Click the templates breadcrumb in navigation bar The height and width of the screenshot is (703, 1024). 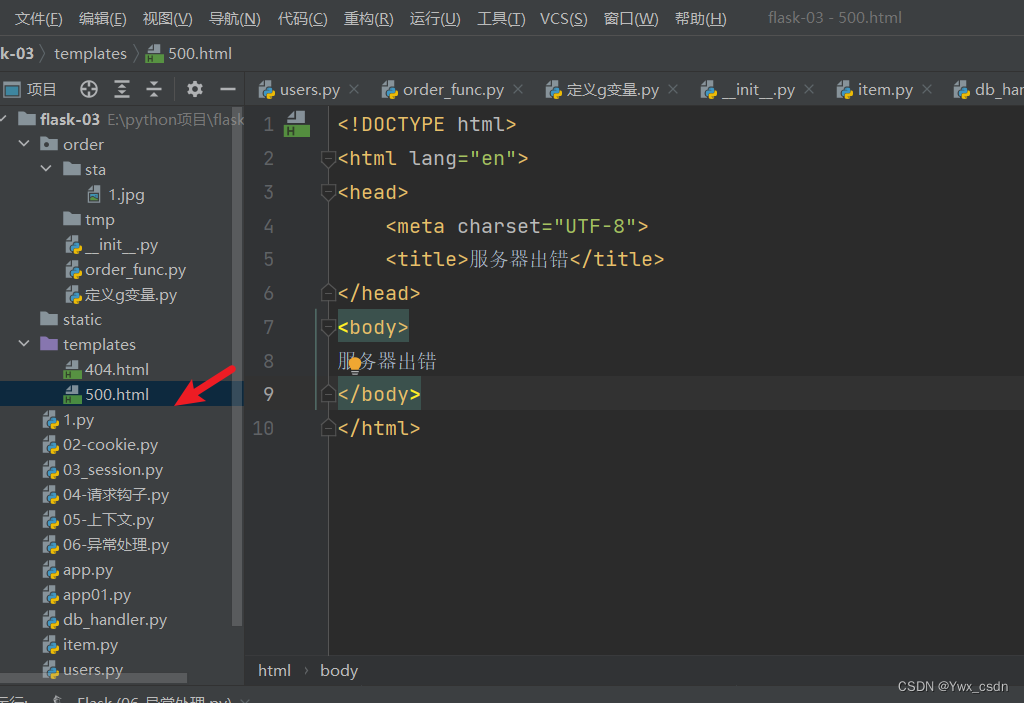[x=90, y=53]
